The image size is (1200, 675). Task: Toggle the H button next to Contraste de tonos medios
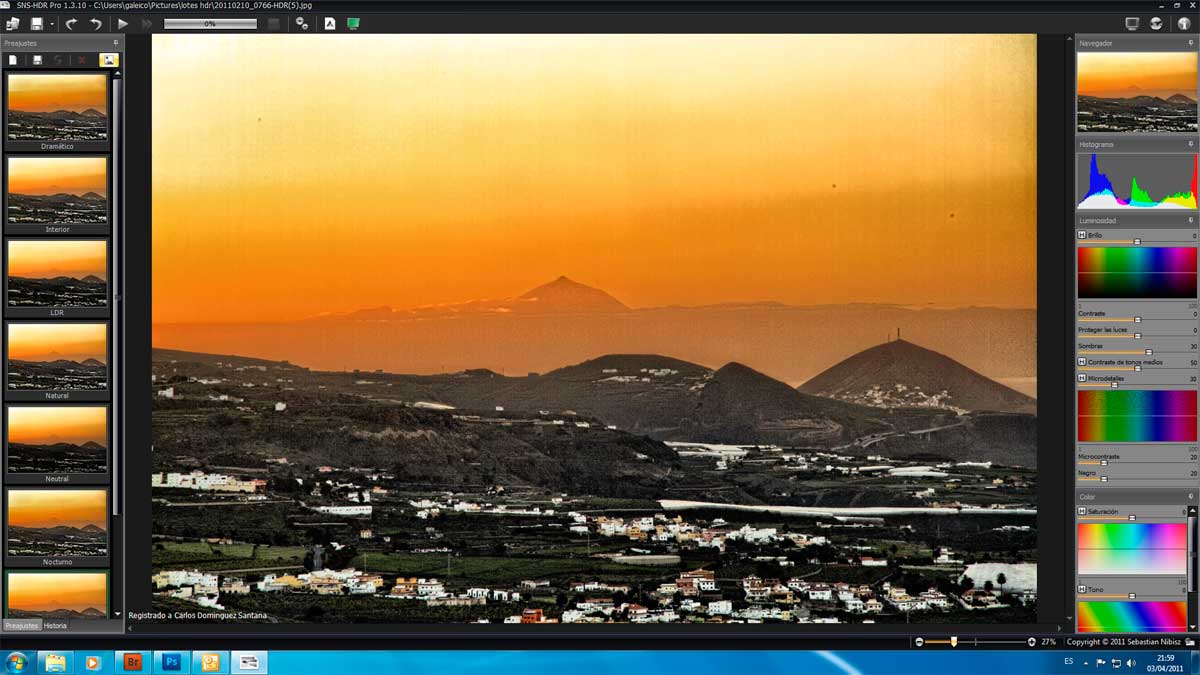1082,361
